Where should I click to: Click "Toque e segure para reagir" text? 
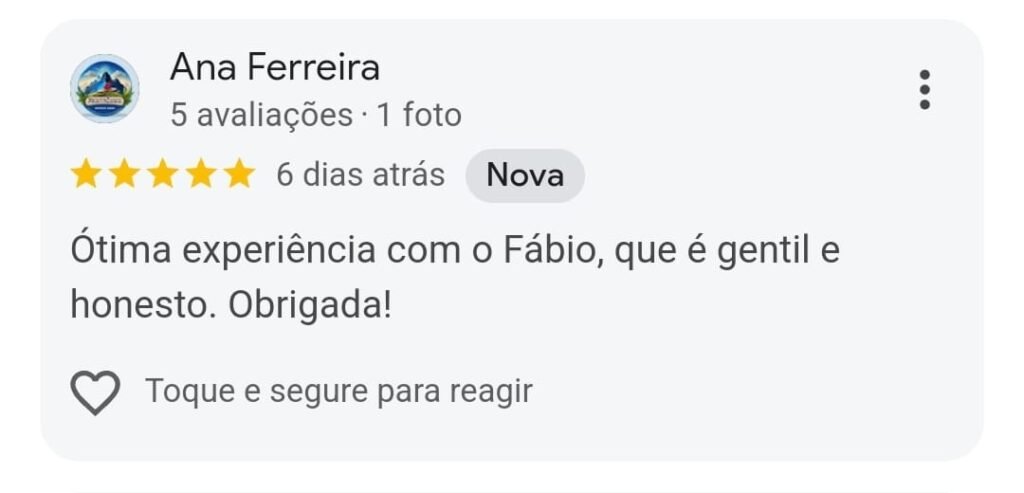339,392
